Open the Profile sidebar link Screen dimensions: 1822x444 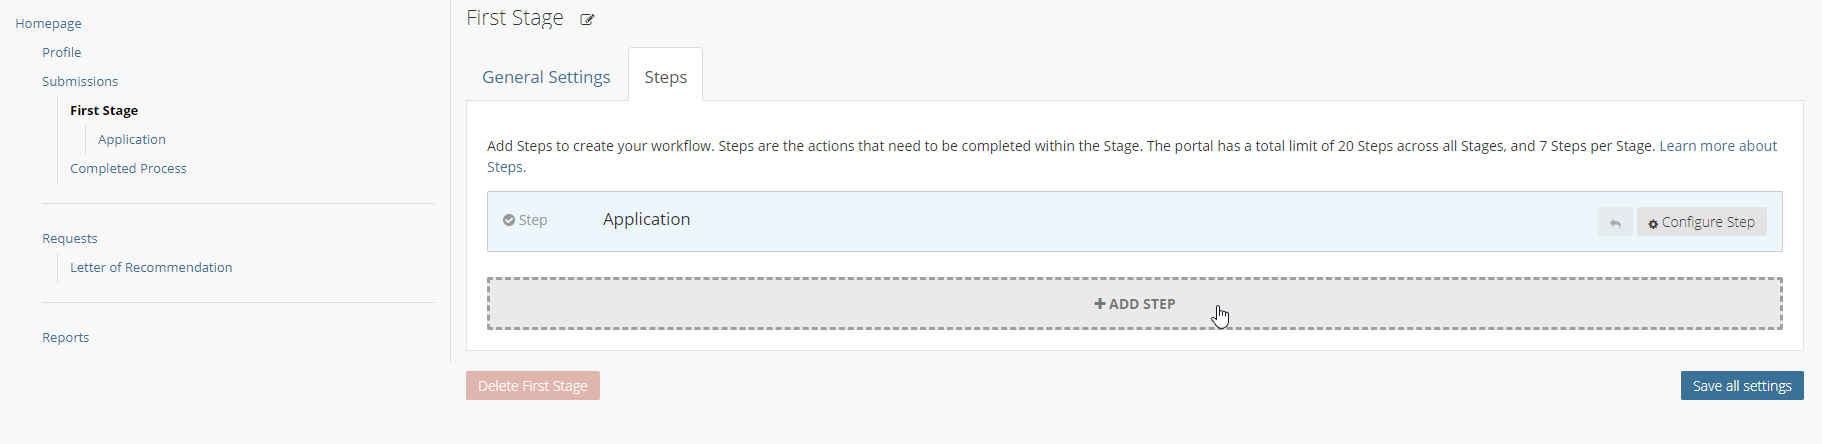61,52
